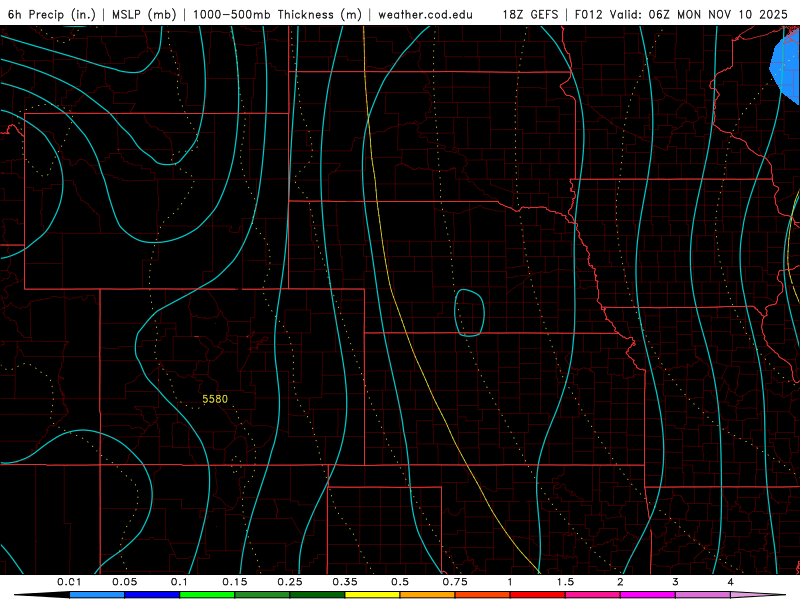Click the '2' legend value
800x600 pixels.
(x=620, y=582)
